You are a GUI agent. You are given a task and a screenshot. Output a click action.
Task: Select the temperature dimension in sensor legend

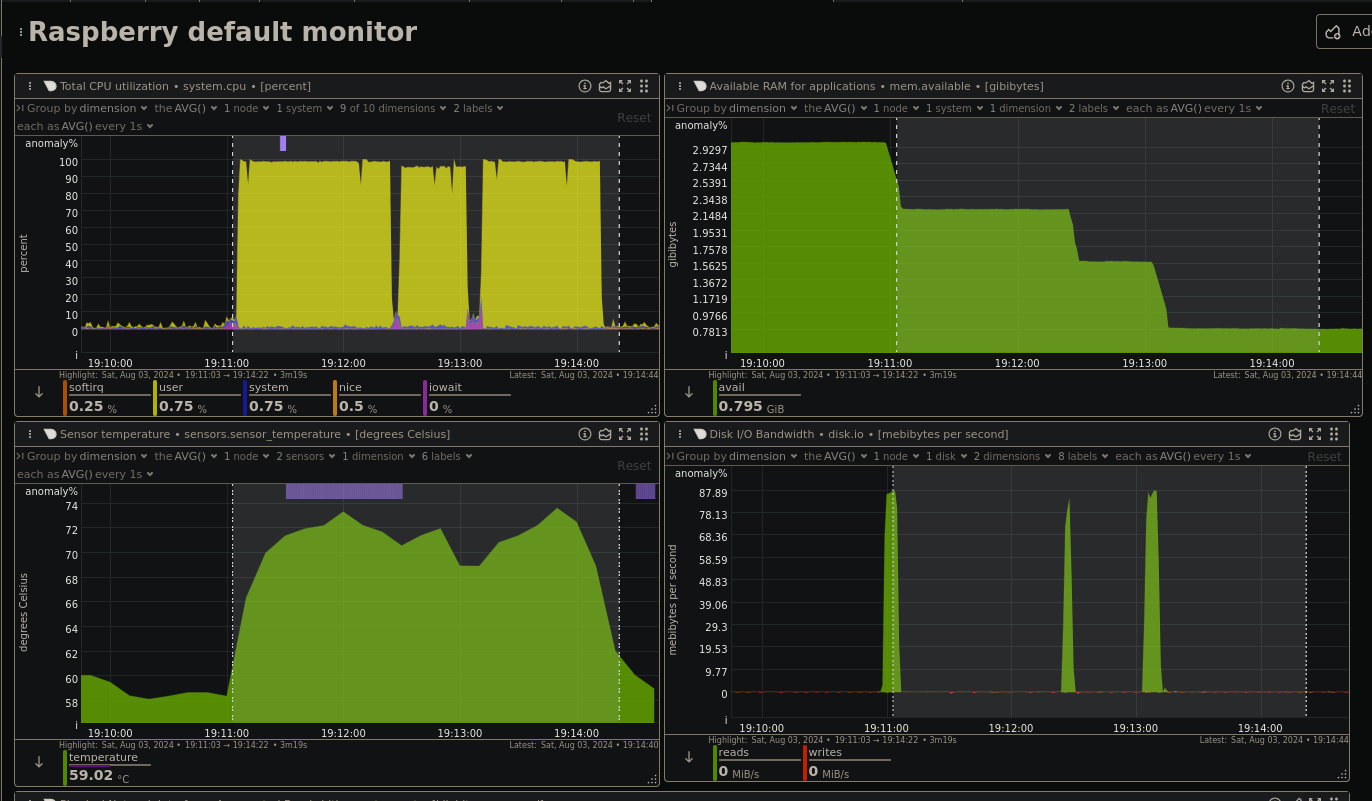click(x=106, y=767)
